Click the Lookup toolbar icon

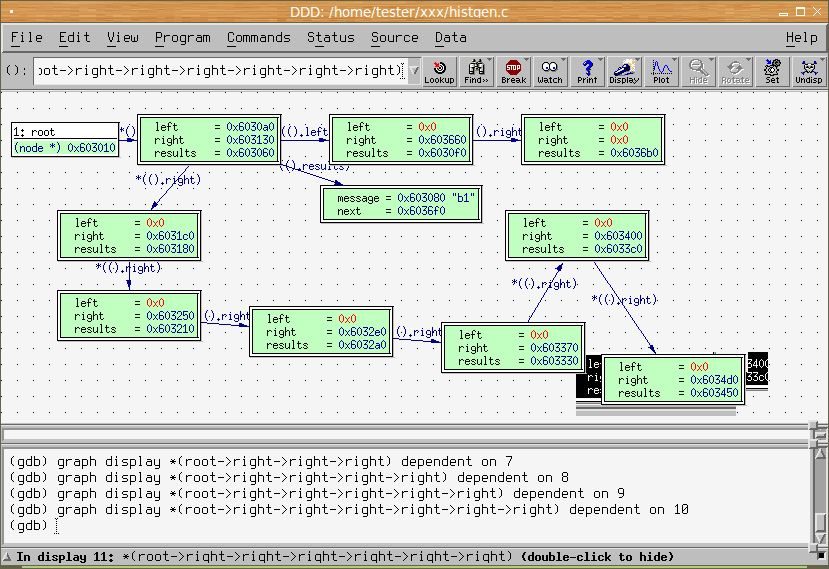coord(439,71)
